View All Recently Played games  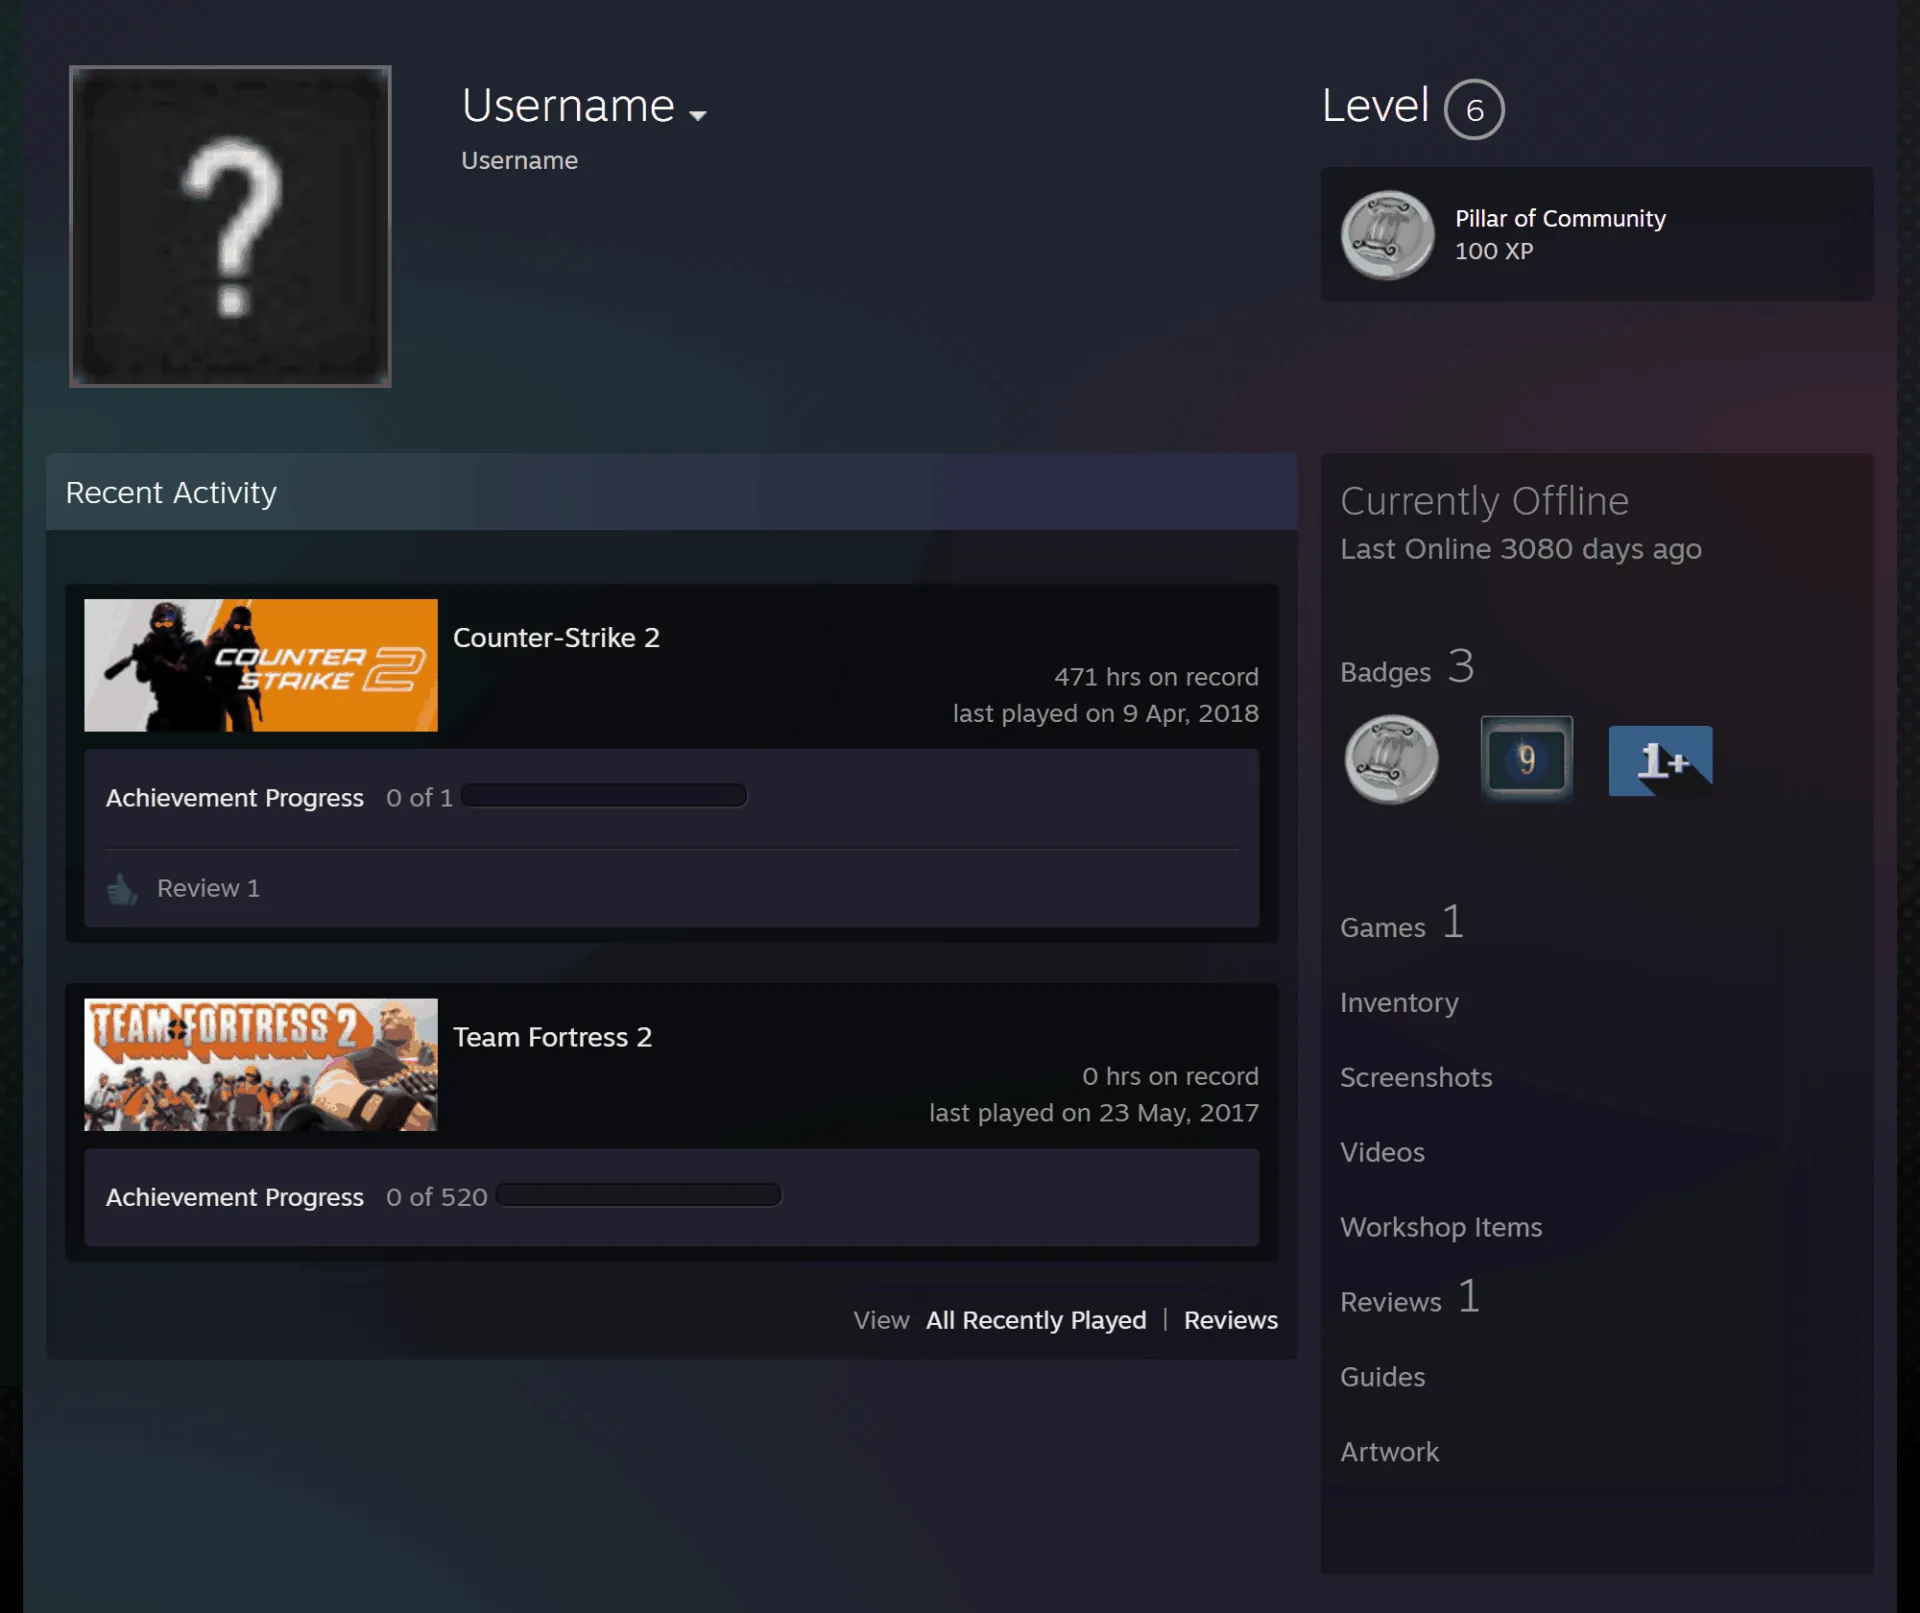(x=1036, y=1320)
